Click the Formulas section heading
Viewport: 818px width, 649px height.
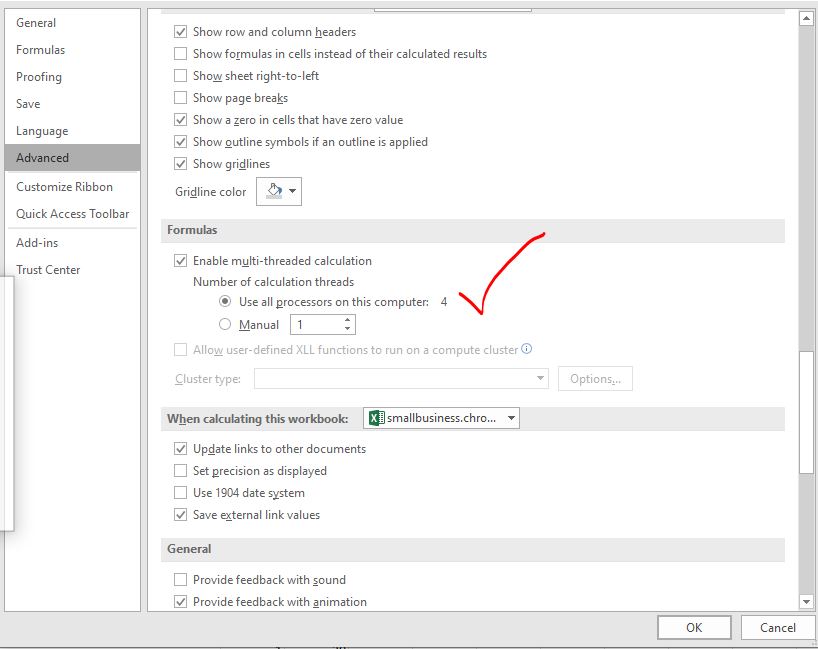tap(192, 230)
